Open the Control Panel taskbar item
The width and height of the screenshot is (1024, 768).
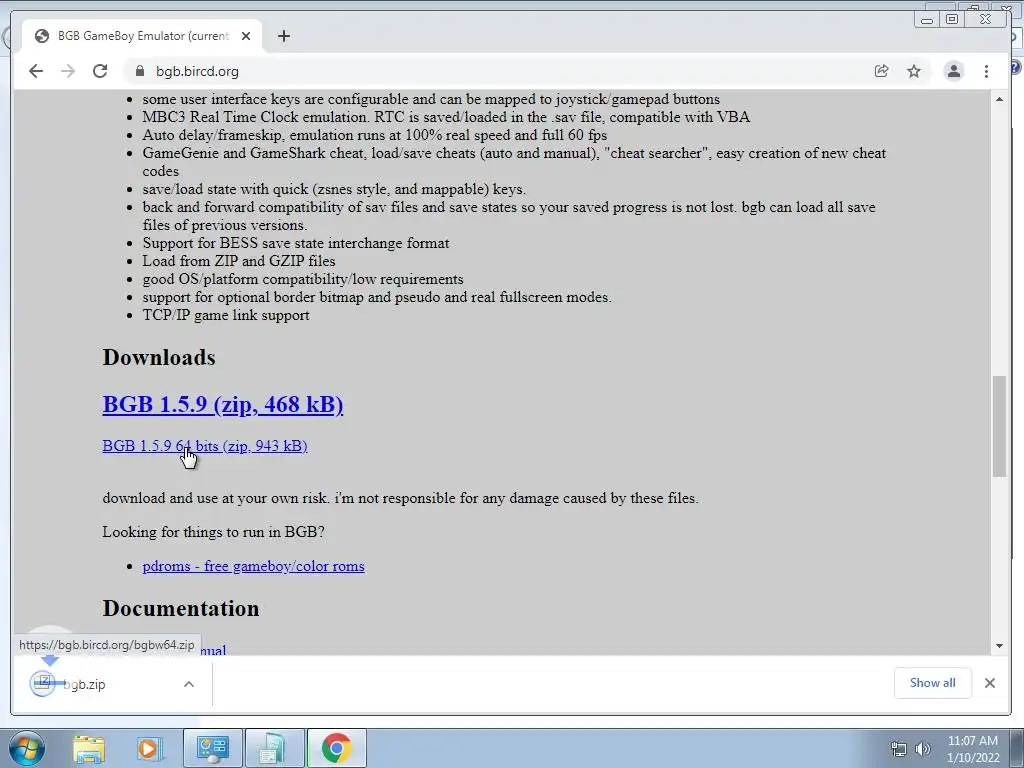212,748
